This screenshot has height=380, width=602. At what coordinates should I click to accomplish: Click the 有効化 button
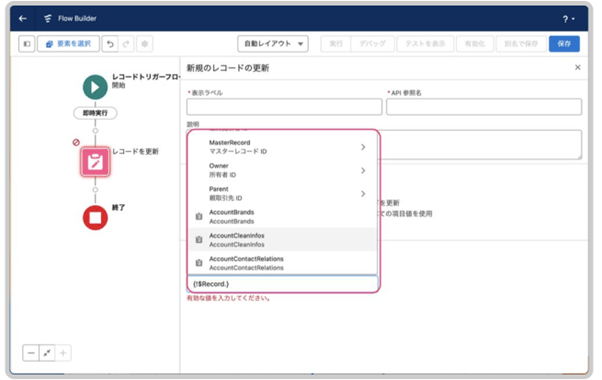pos(475,44)
